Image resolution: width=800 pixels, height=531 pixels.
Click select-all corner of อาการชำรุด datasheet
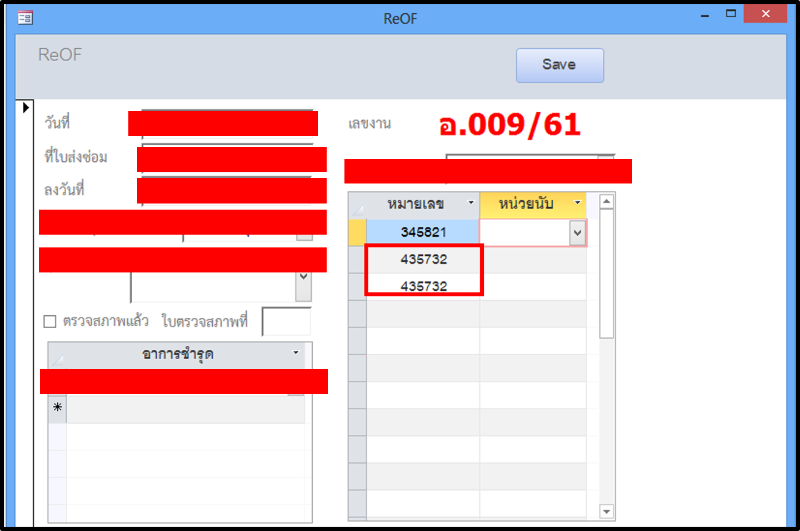click(57, 355)
